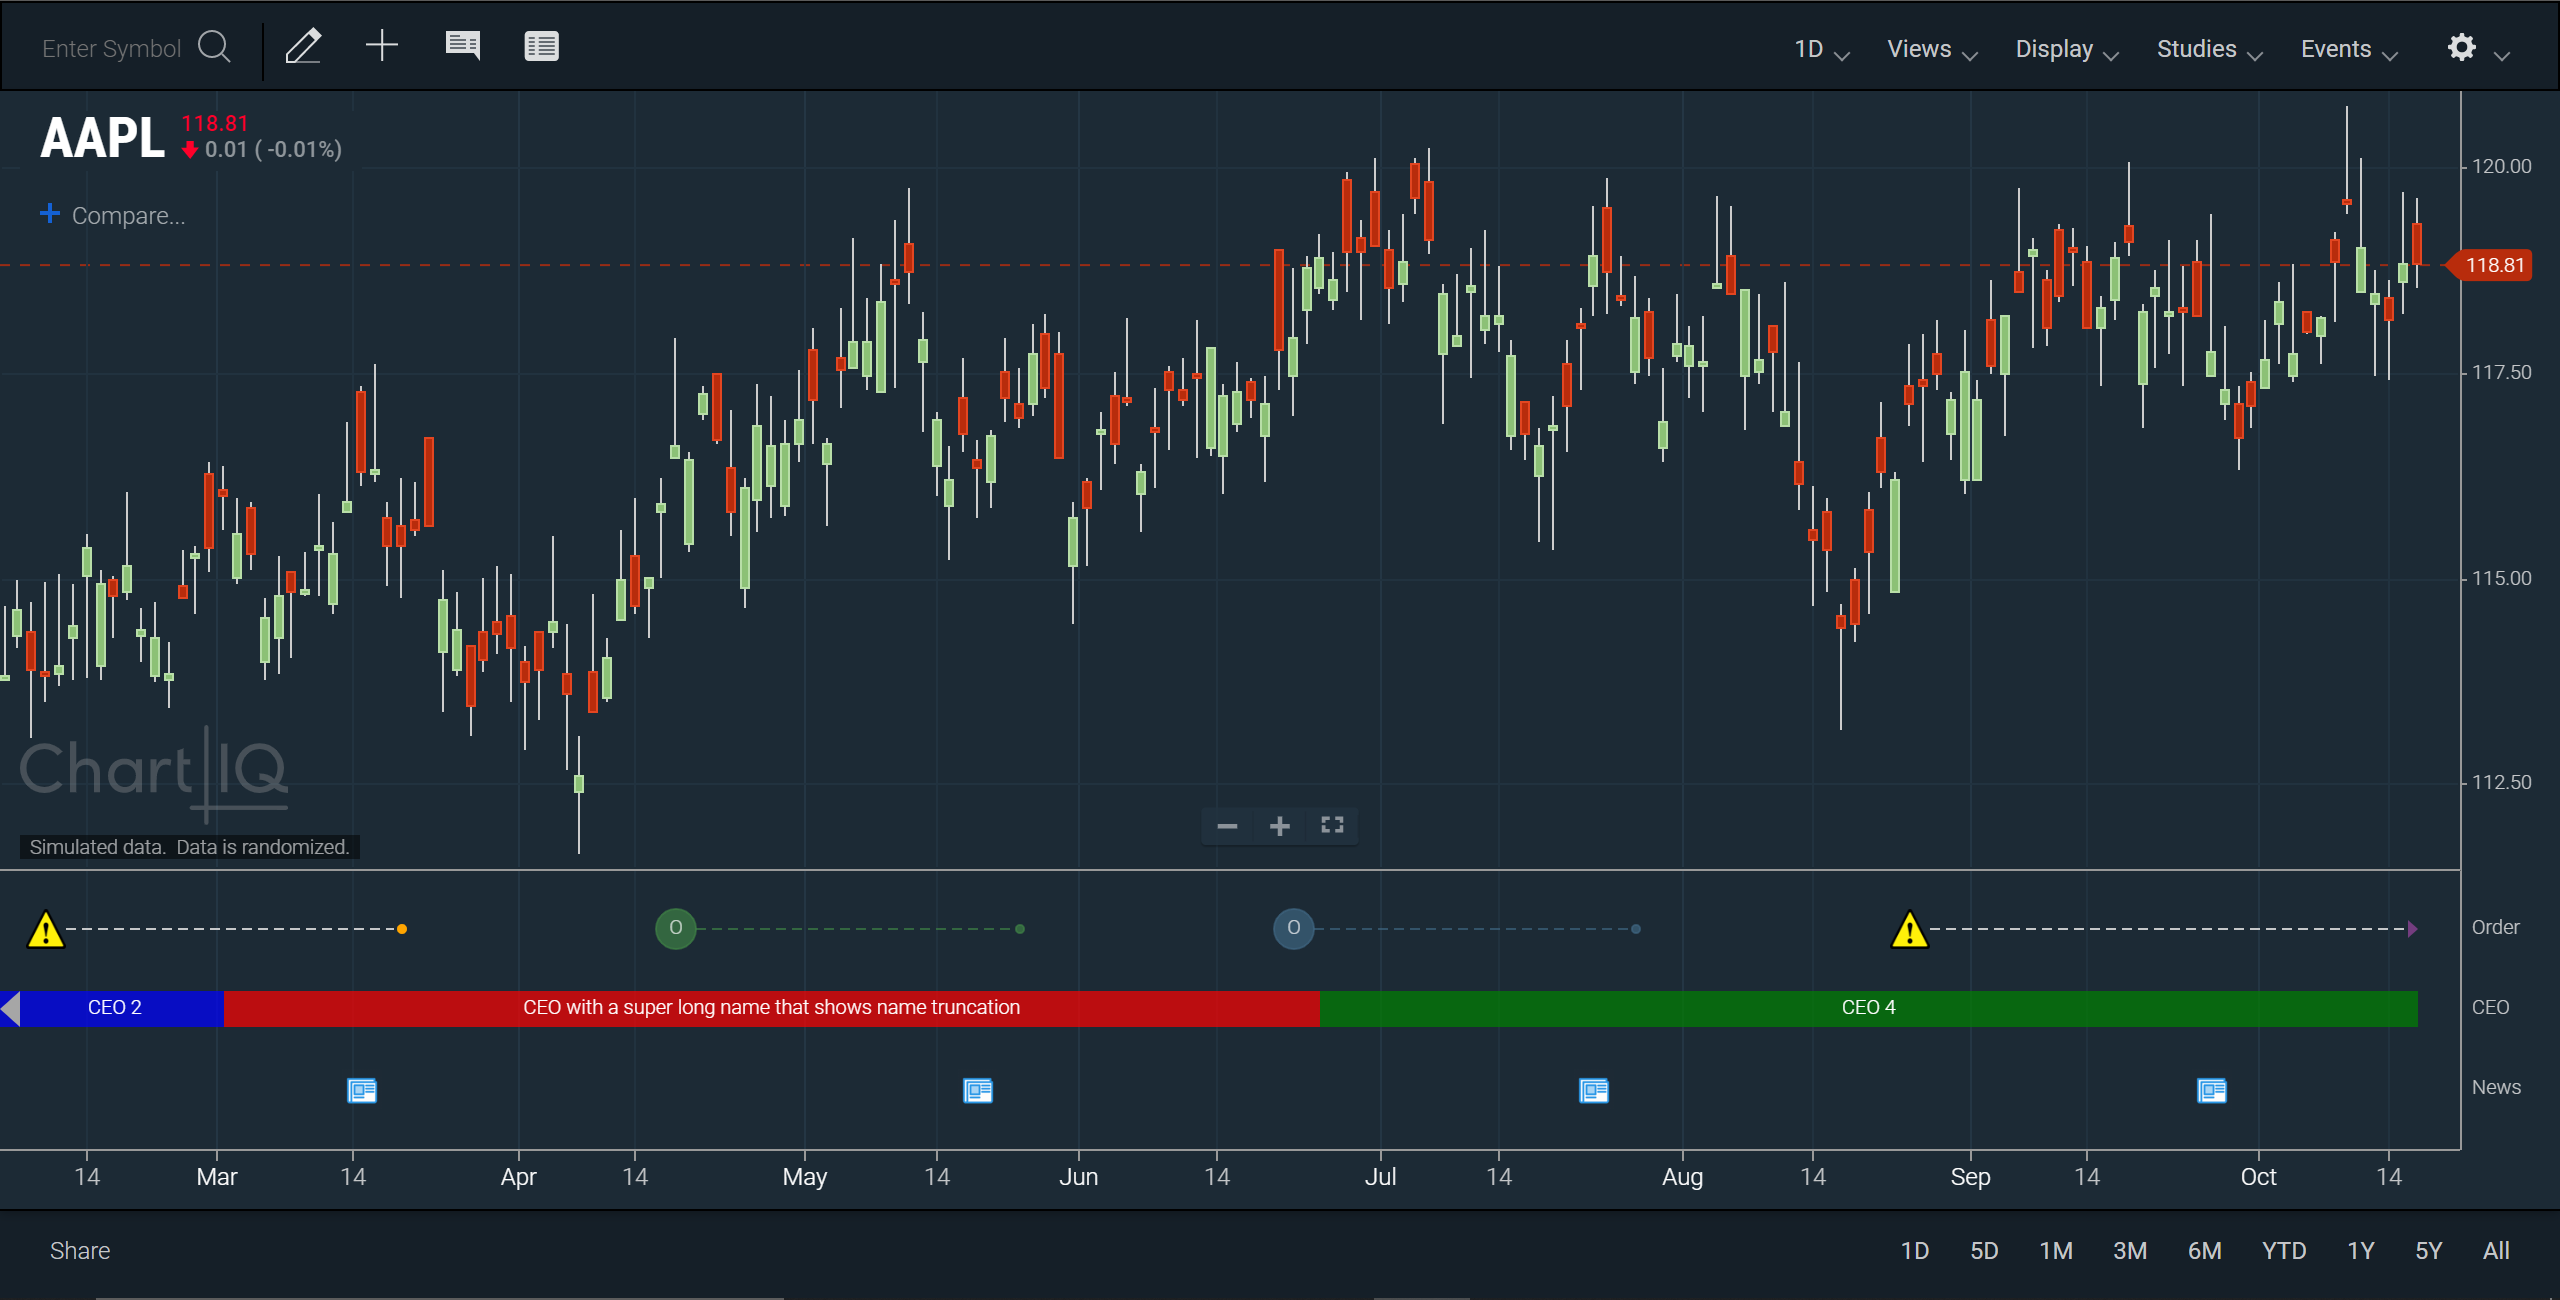2560x1300 pixels.
Task: Click the News lane label
Action: tap(2496, 1087)
